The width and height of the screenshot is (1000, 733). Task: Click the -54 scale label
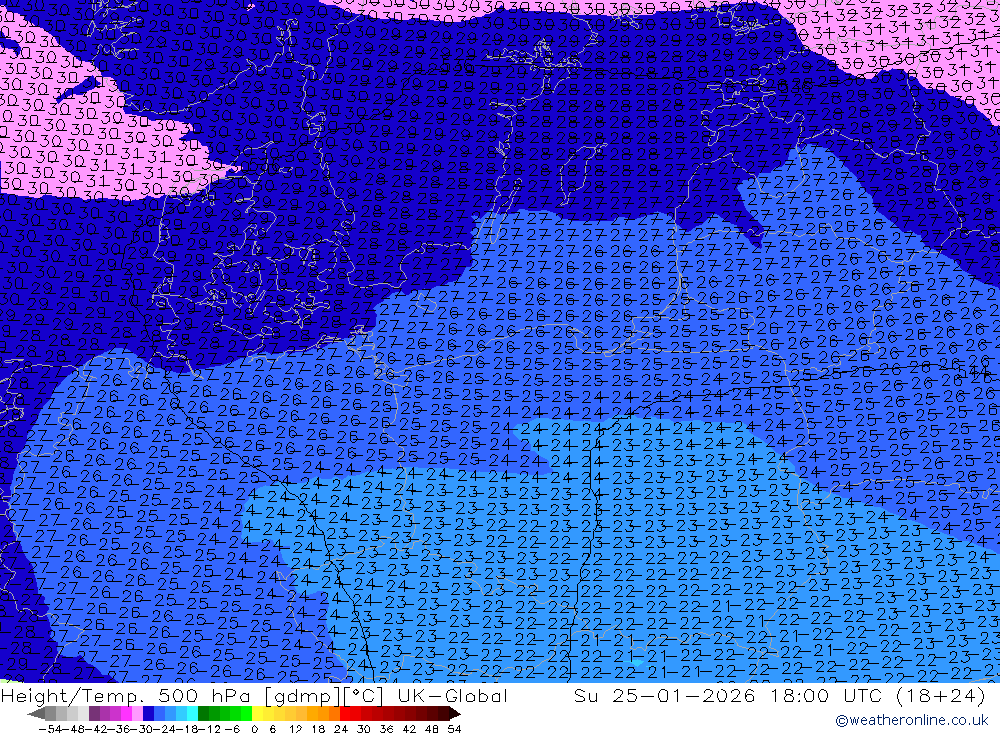click(x=50, y=729)
